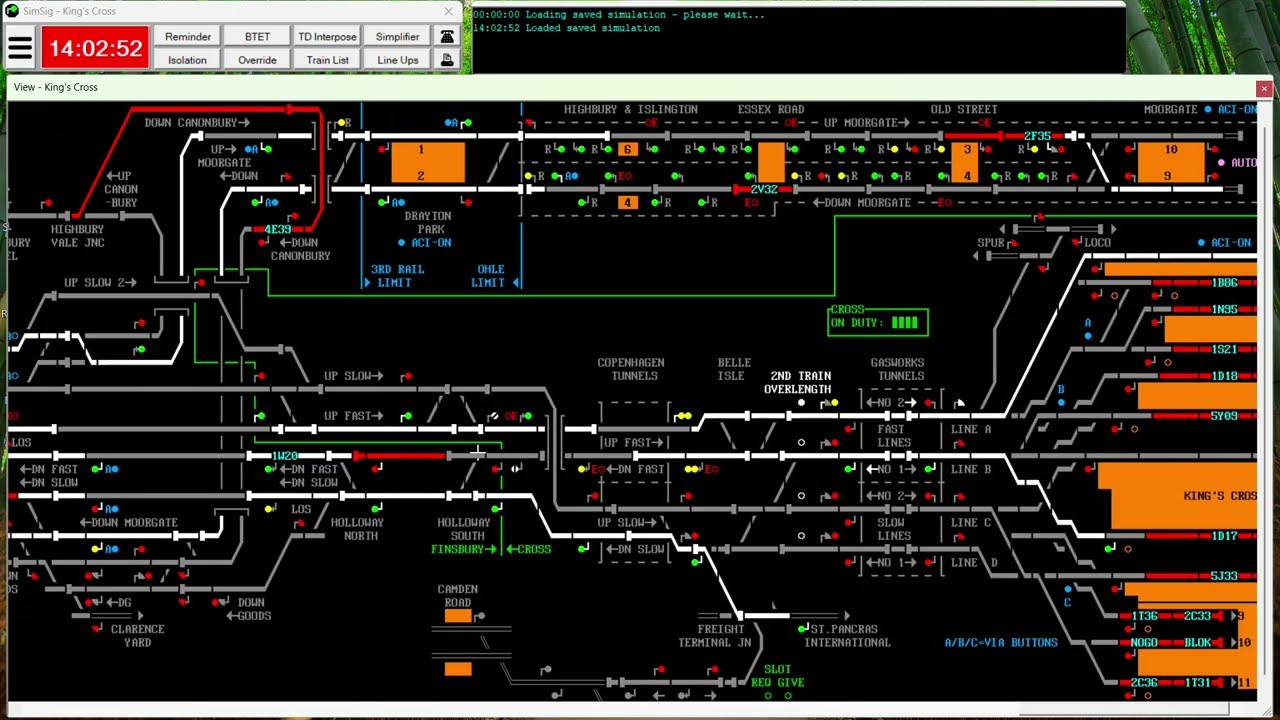Click the red signal right of Camden Road

[x=481, y=616]
